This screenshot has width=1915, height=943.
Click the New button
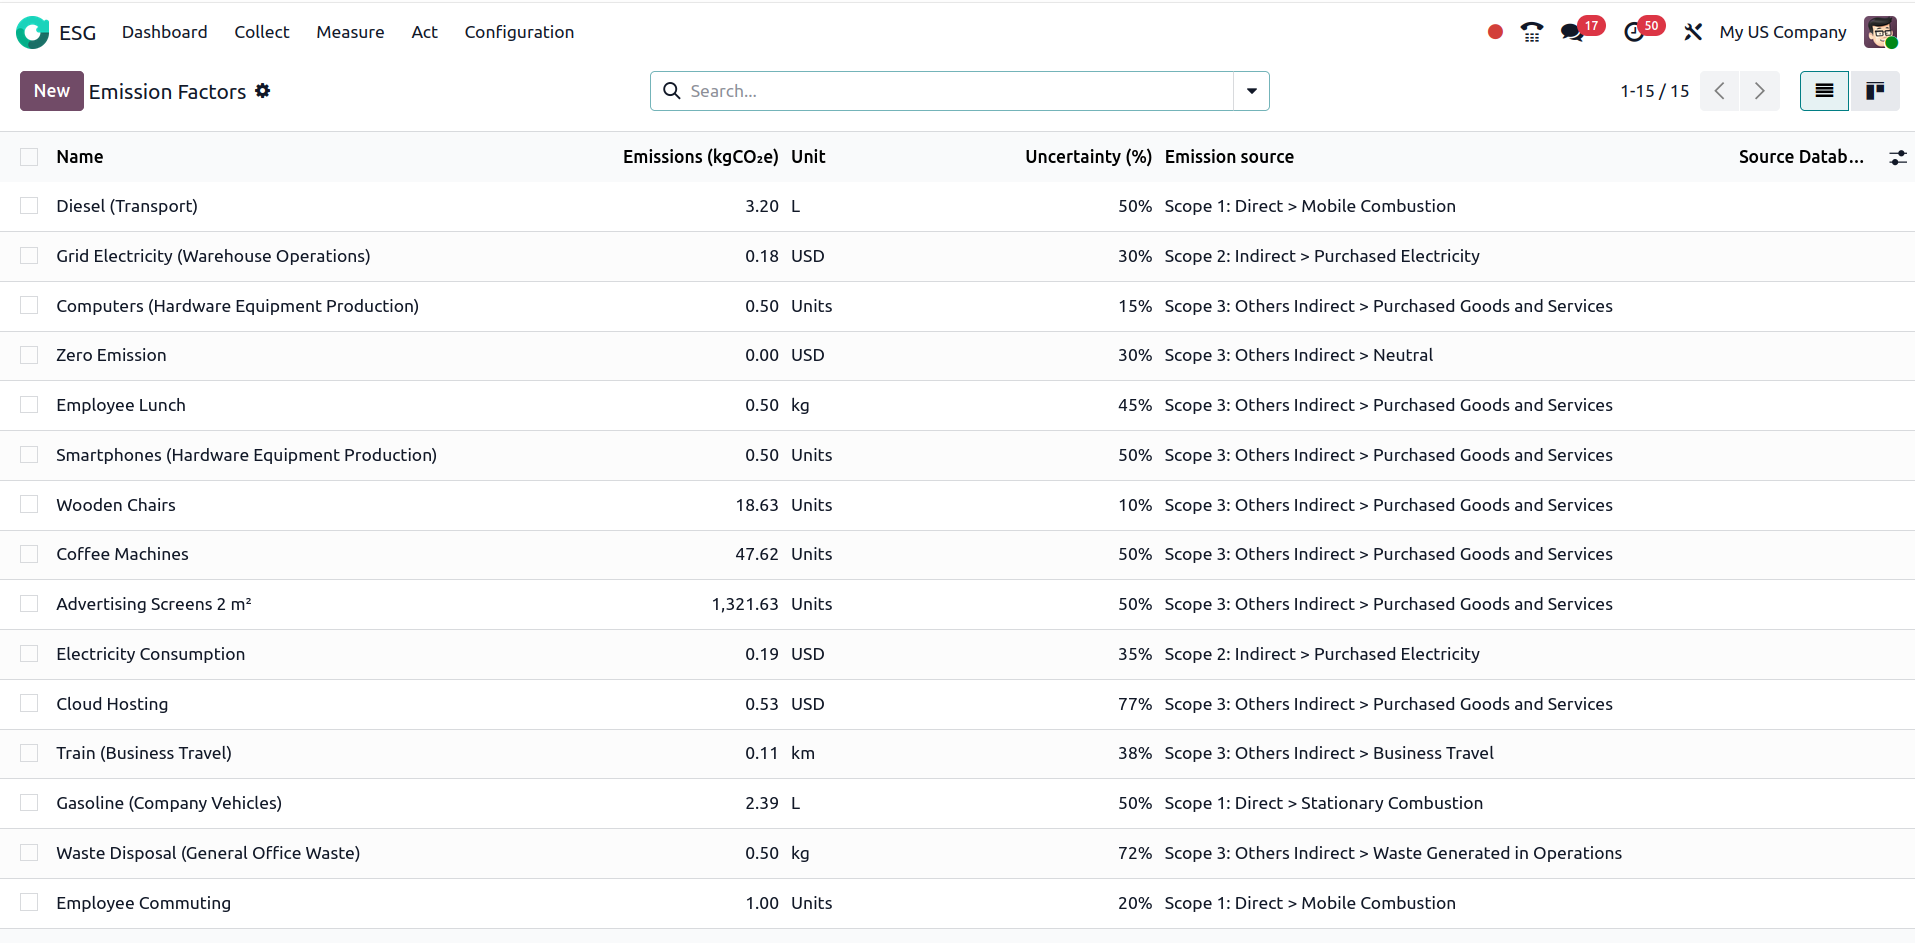[x=52, y=91]
